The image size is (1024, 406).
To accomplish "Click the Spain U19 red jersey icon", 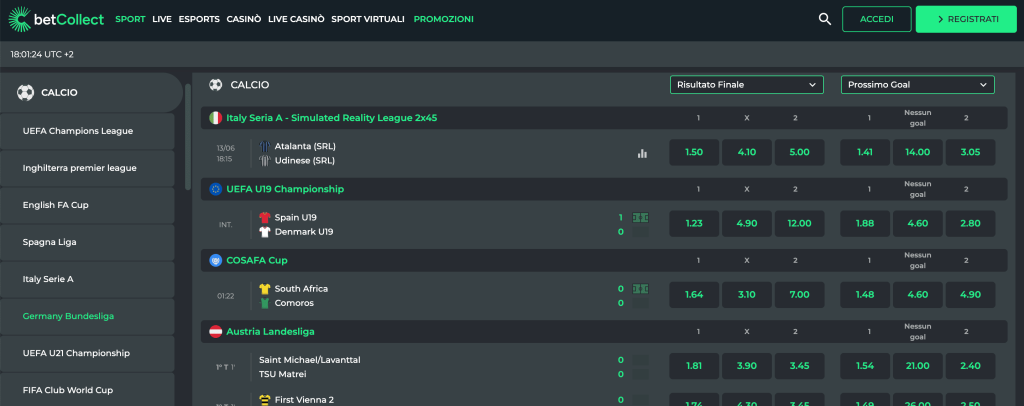I will coord(264,217).
